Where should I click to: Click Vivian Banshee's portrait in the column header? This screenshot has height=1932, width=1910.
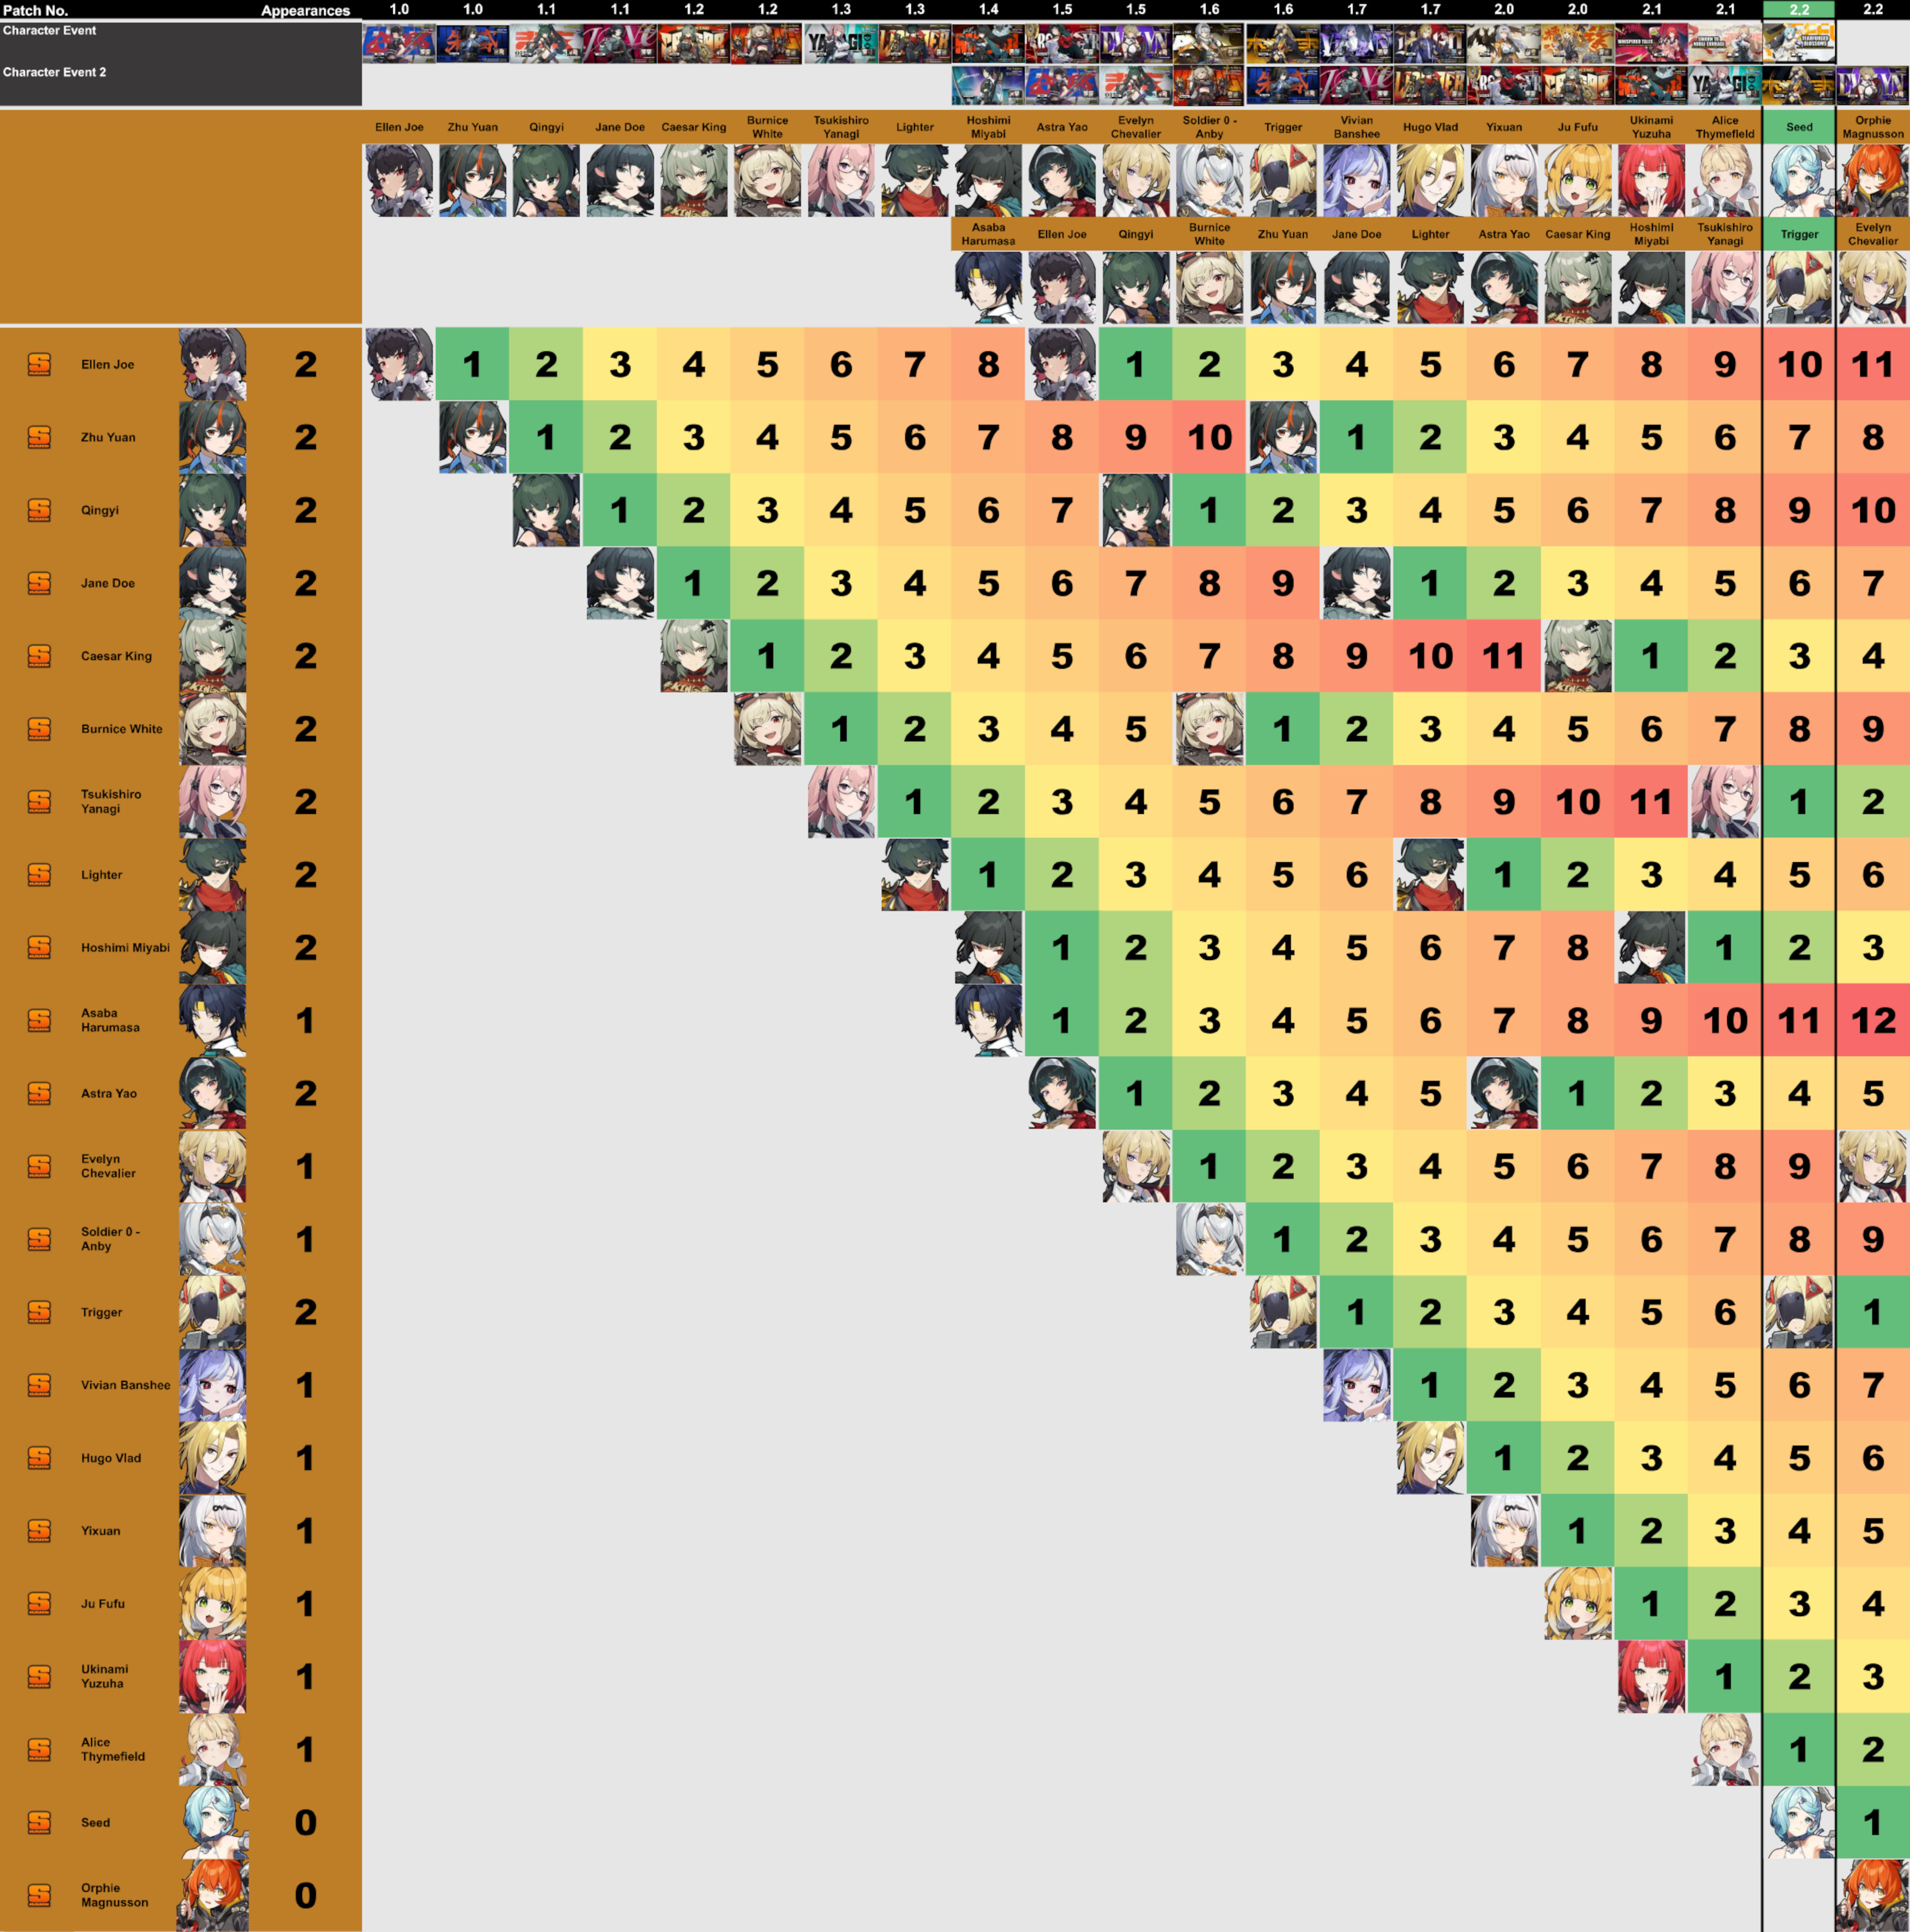point(1357,181)
